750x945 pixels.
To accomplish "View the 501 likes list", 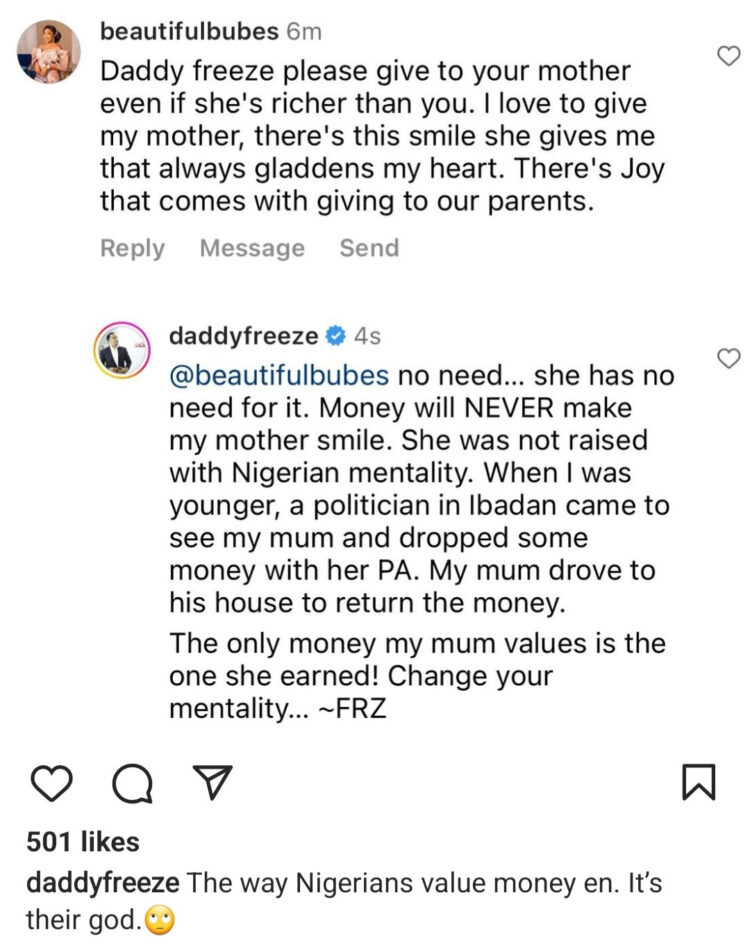I will 82,842.
